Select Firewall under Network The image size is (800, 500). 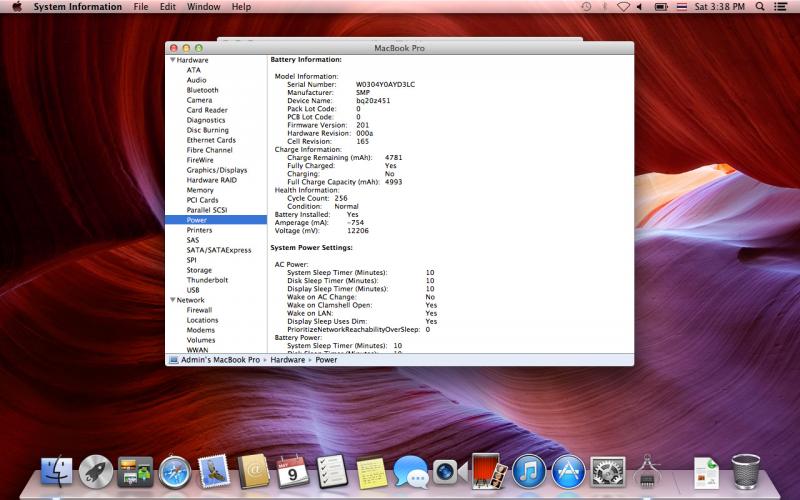[x=199, y=310]
